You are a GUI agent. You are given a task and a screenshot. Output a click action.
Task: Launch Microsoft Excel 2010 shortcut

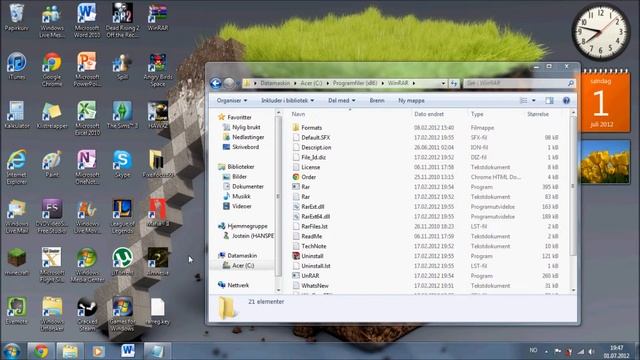click(87, 118)
